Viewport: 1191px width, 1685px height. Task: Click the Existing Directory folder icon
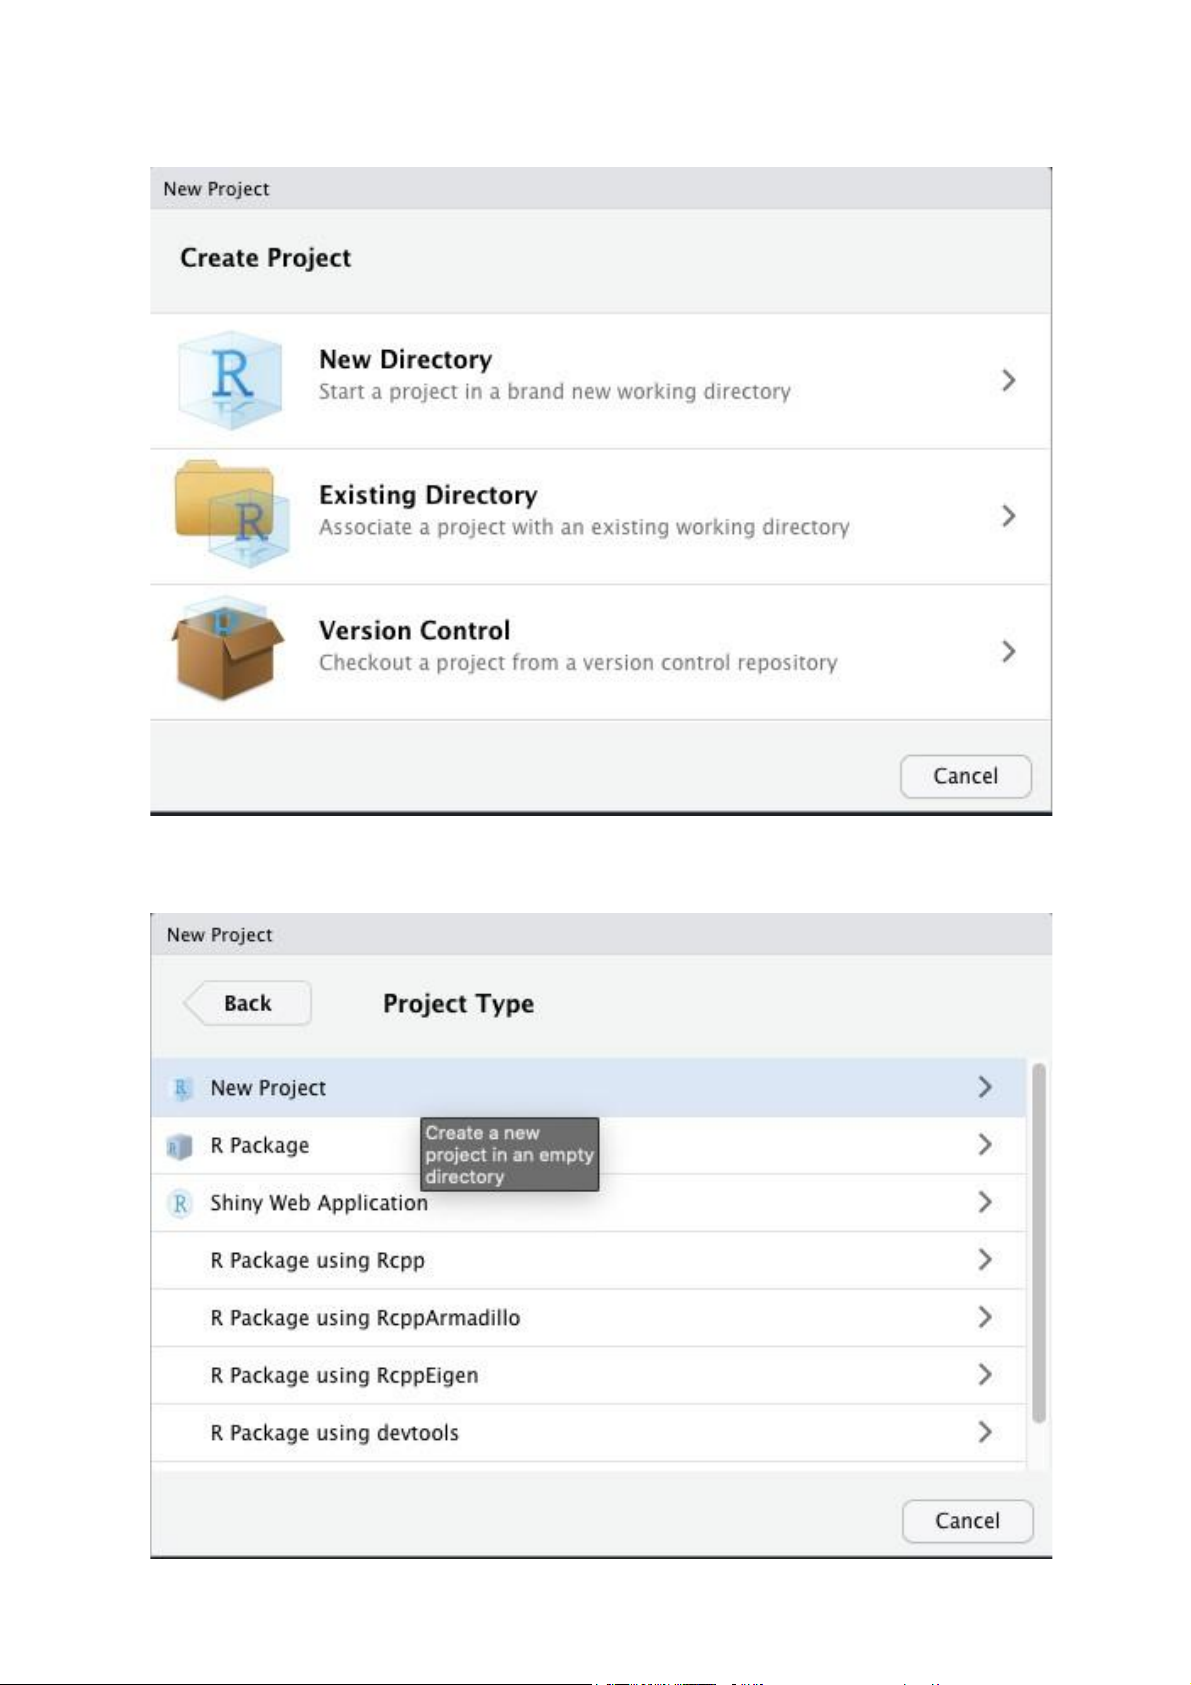point(231,514)
